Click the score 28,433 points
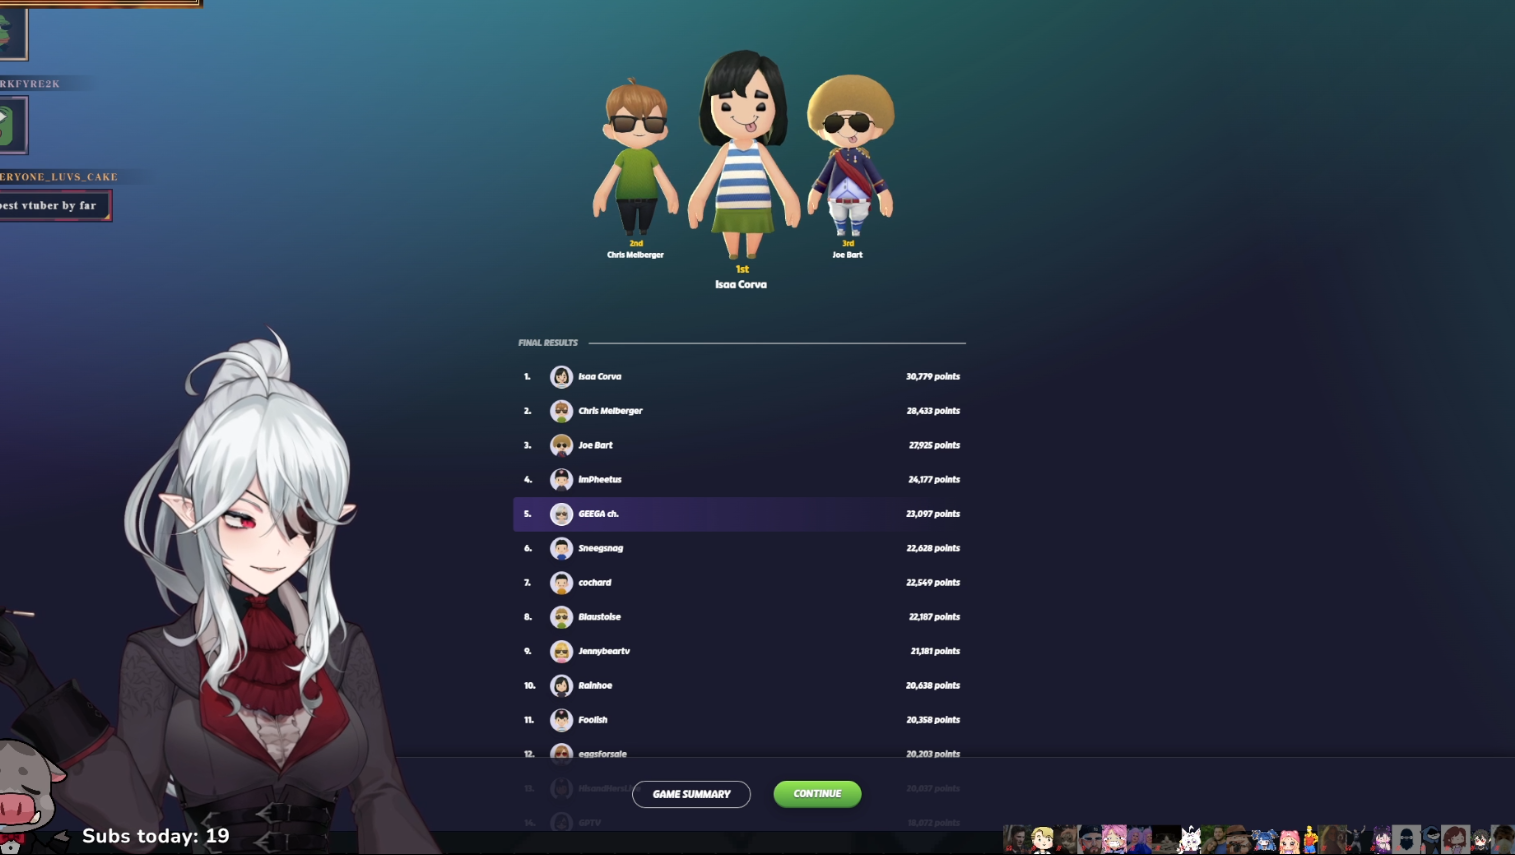 (x=933, y=411)
